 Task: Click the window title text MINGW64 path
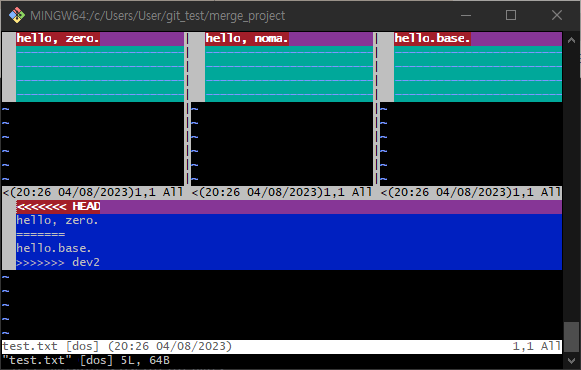(157, 16)
